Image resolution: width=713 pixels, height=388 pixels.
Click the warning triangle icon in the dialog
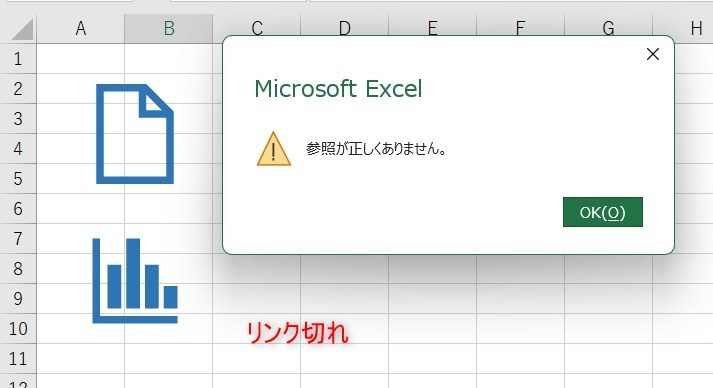pos(274,149)
